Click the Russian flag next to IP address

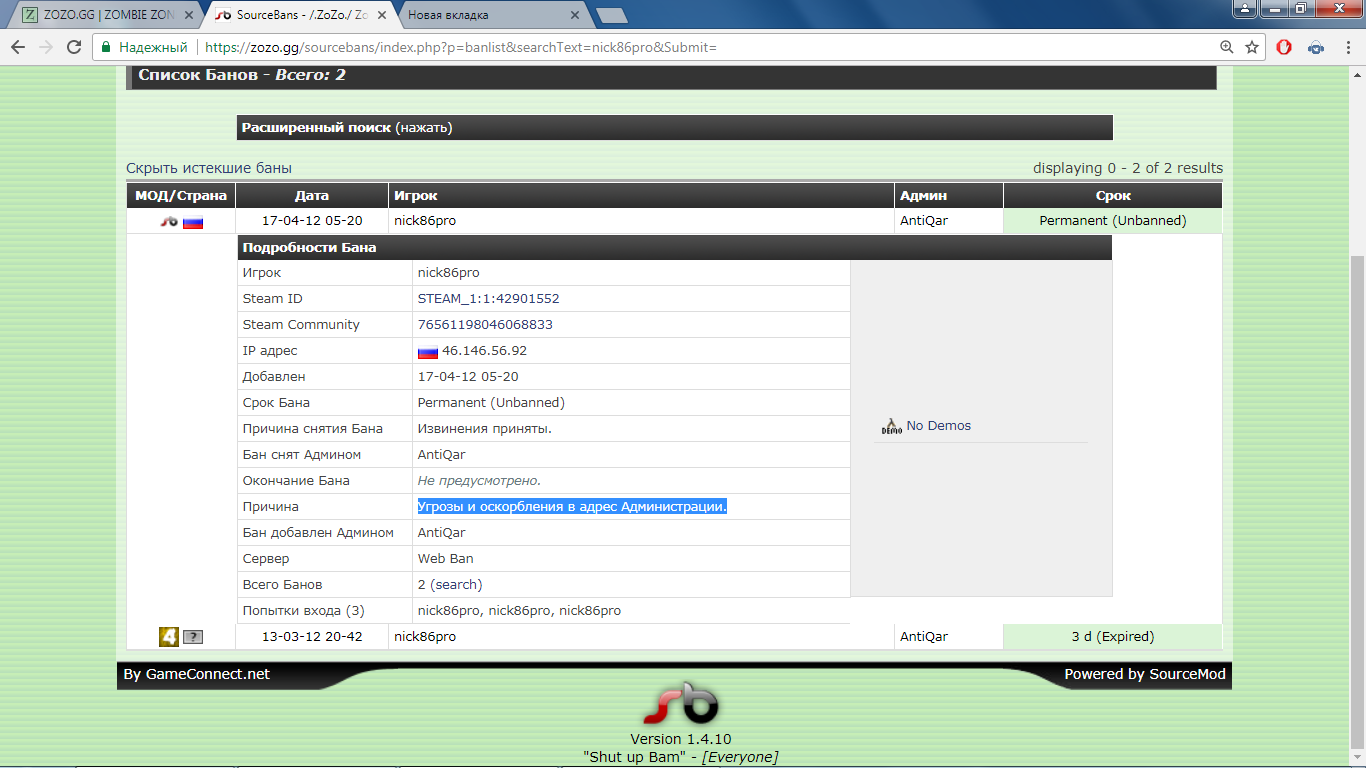(x=428, y=351)
